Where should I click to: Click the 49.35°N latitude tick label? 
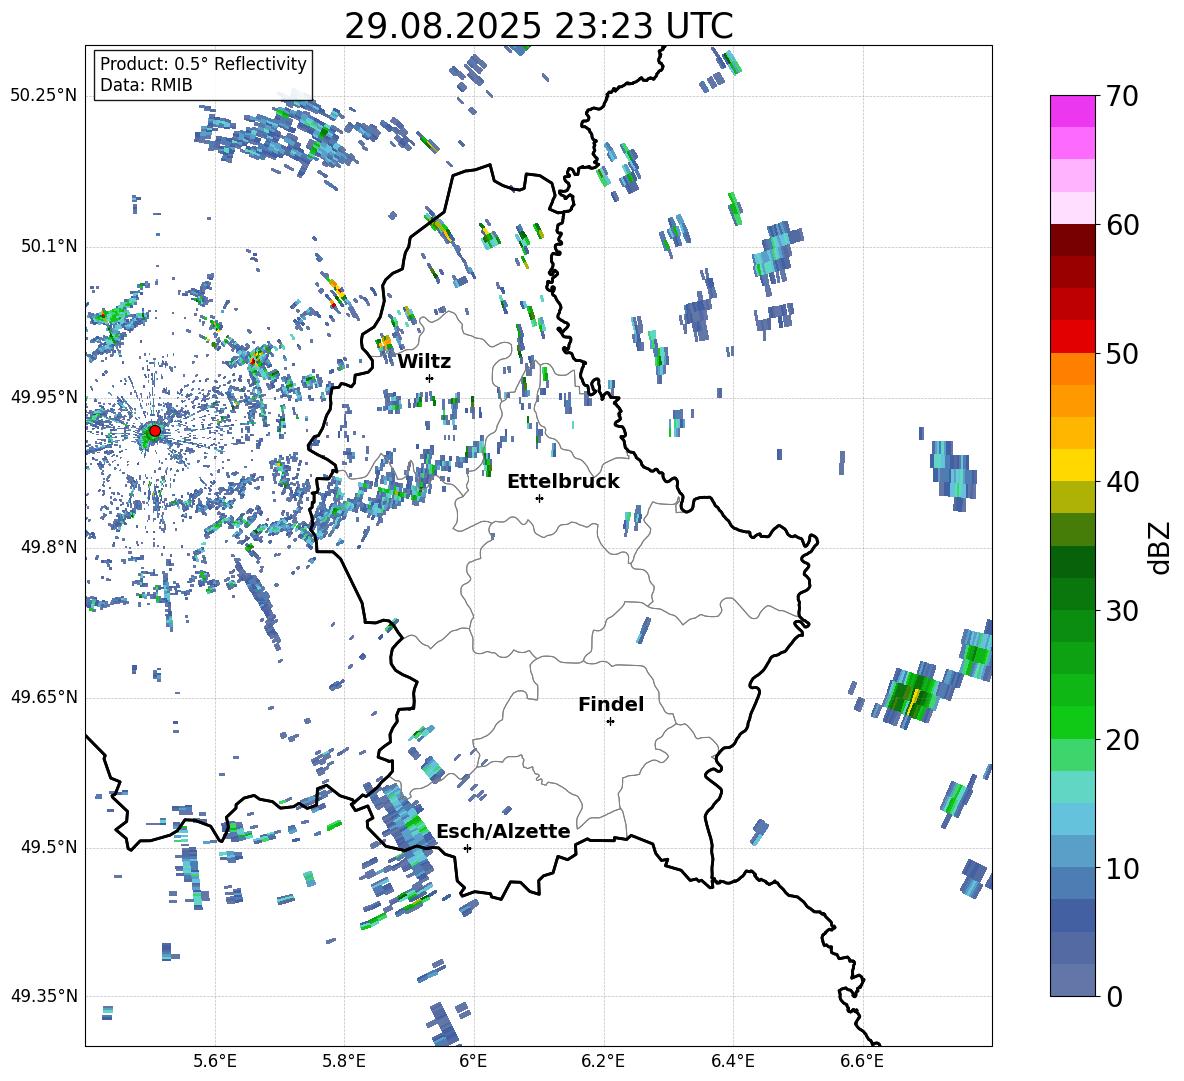[x=45, y=996]
